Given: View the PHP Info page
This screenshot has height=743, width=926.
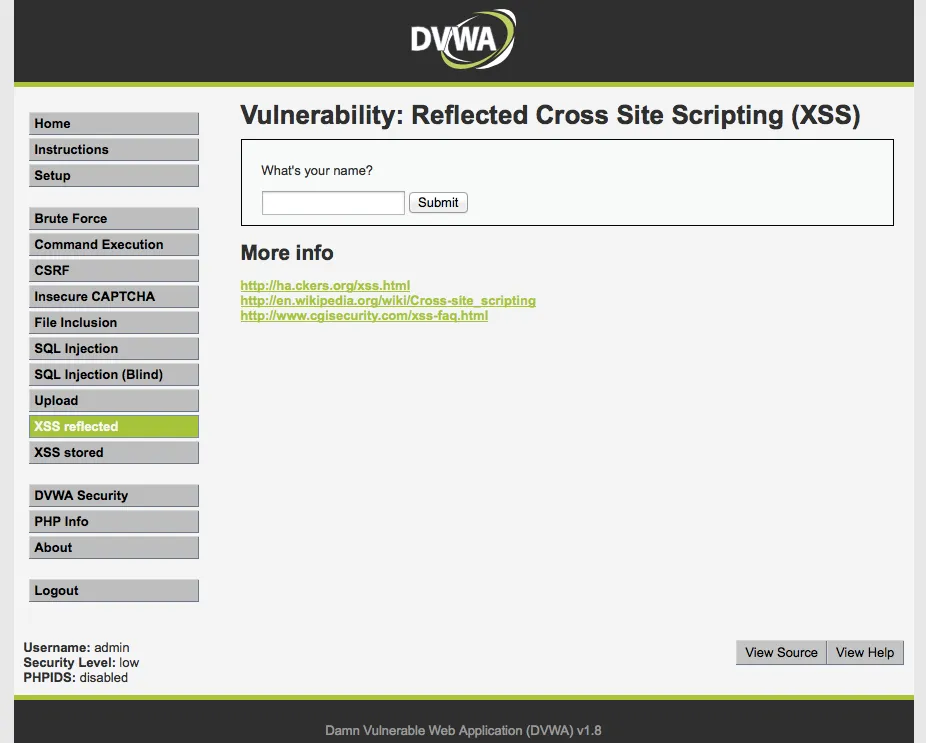Looking at the screenshot, I should pyautogui.click(x=113, y=521).
